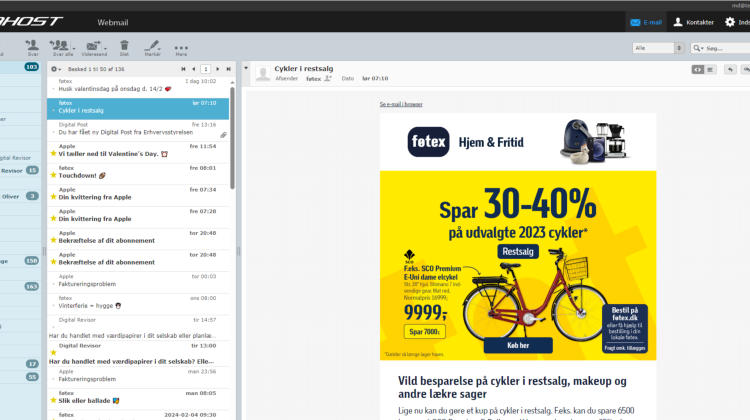Screen dimensions: 750x420
Task: Open the Svar alle dropdown arrow
Action: pyautogui.click(x=74, y=48)
